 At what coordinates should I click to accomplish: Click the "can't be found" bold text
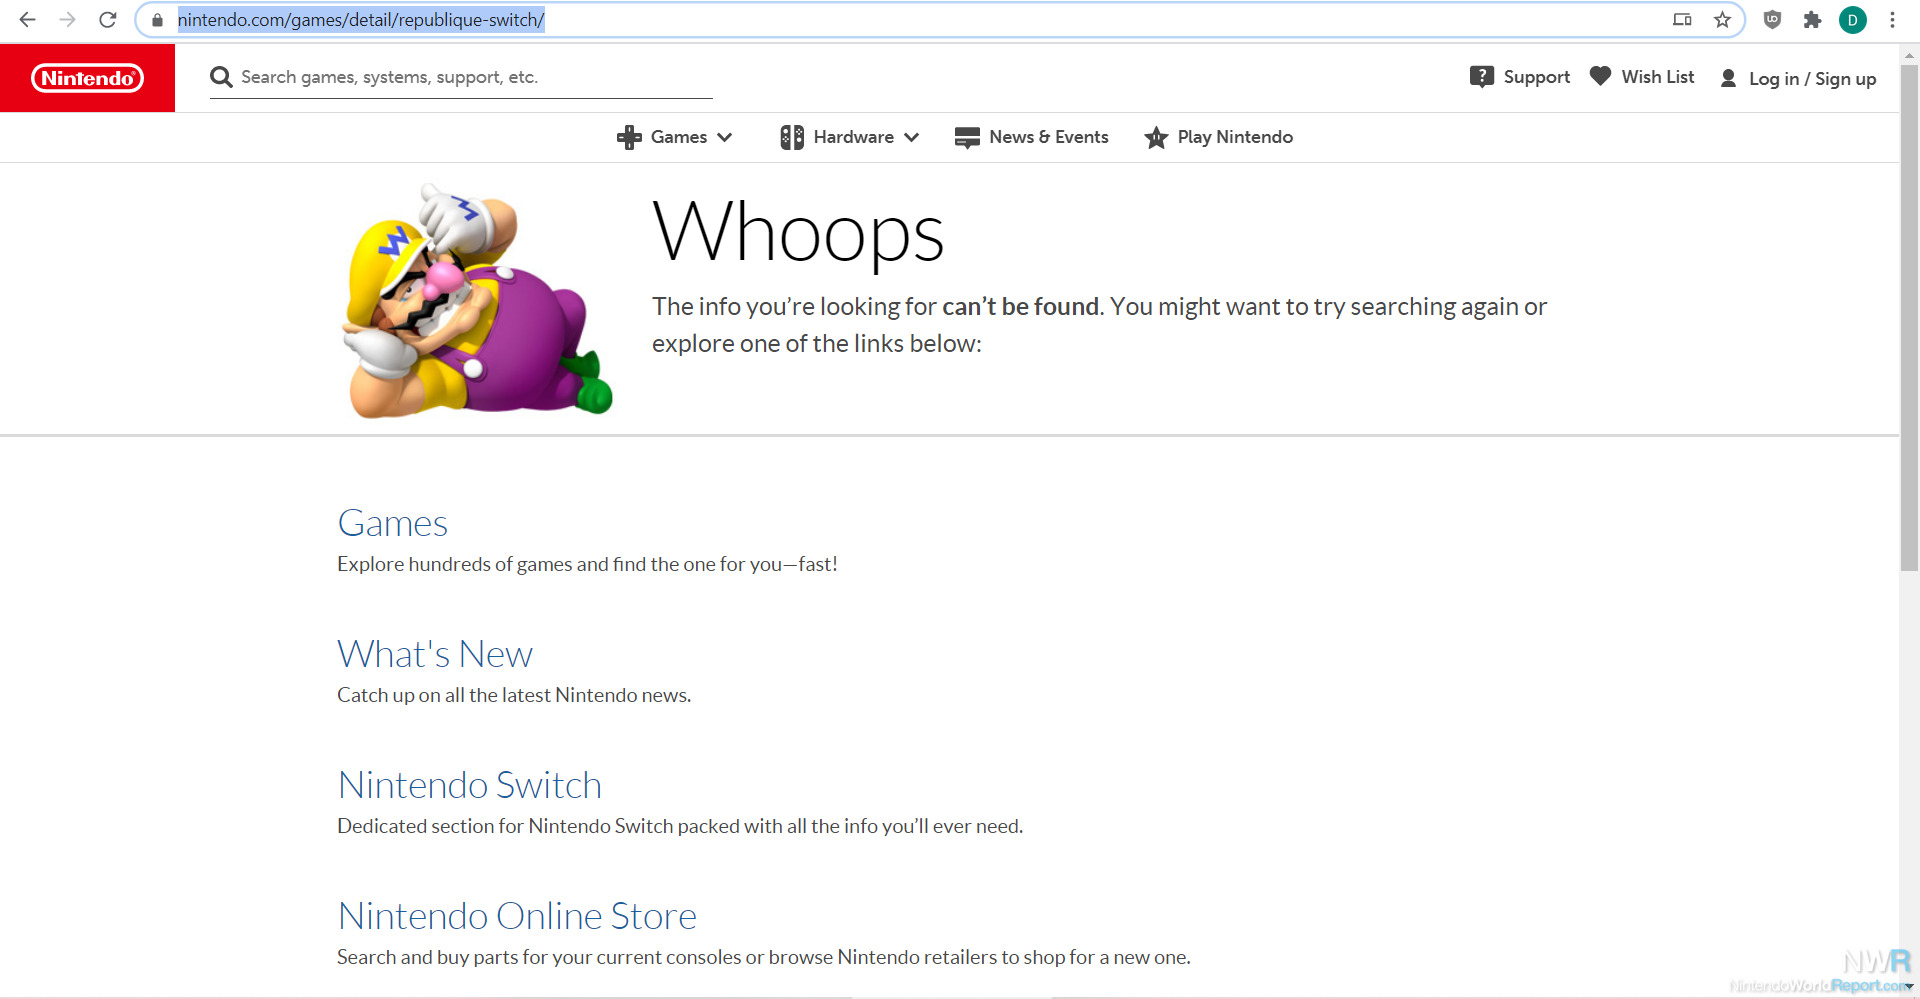click(x=1021, y=307)
